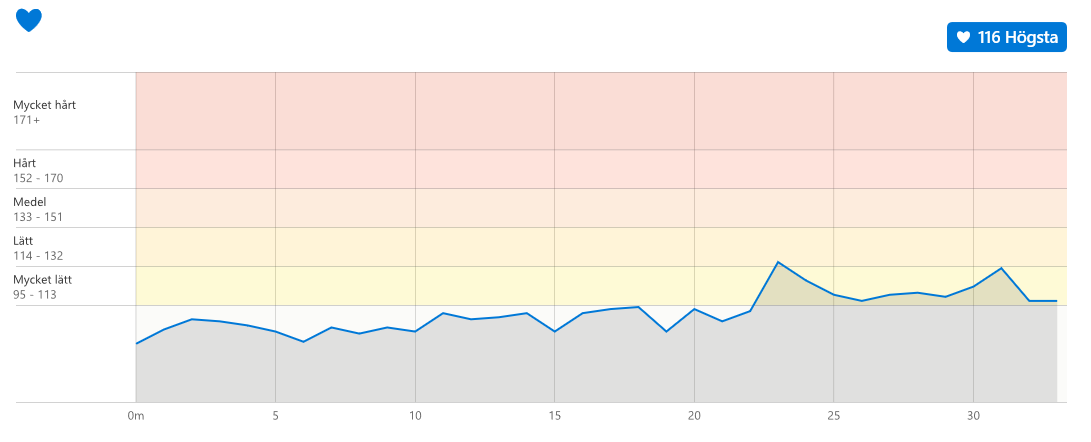Select the Medel 133 - 151 zone label
This screenshot has height=442, width=1091.
point(38,210)
